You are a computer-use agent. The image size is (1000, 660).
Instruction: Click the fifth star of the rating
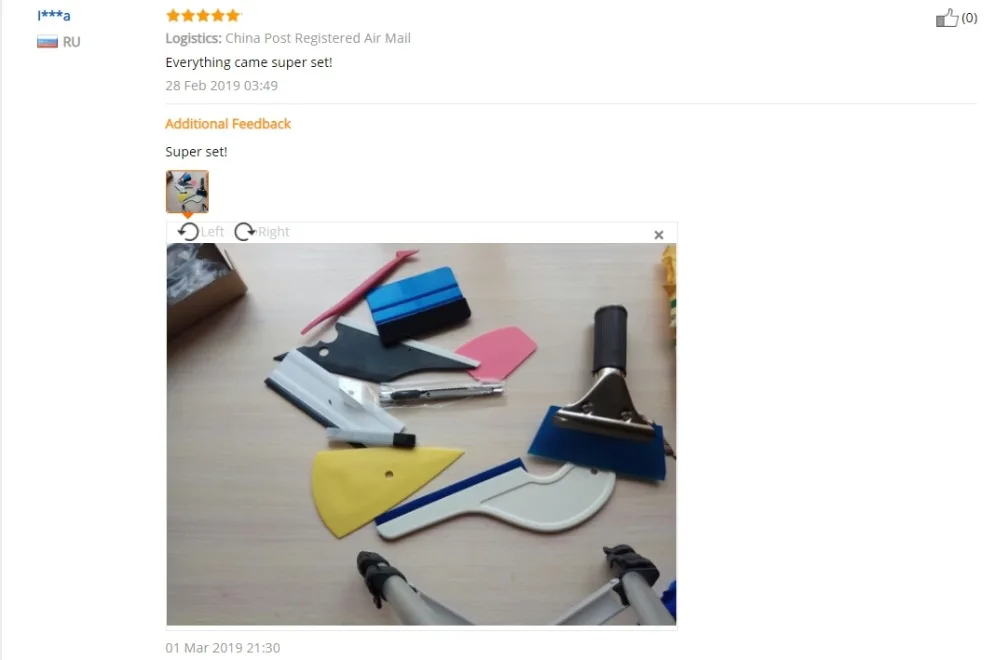pos(233,15)
